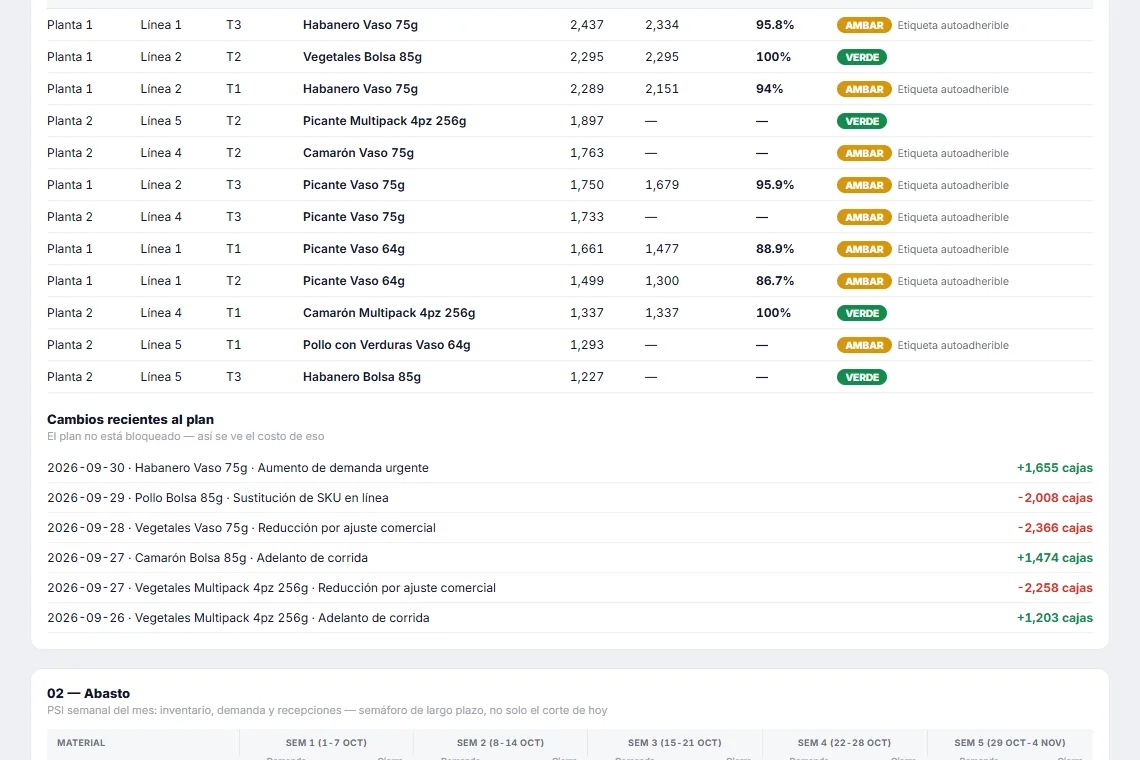The width and height of the screenshot is (1140, 760).
Task: Click the -2,258 cajas change amount
Action: pyautogui.click(x=1055, y=588)
